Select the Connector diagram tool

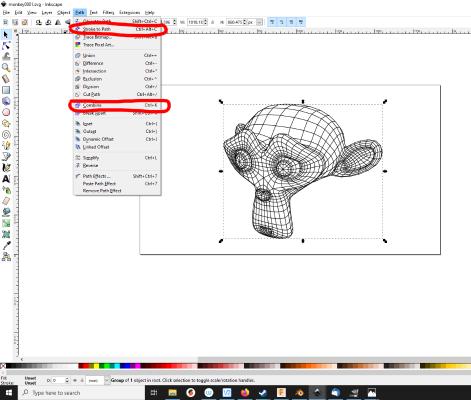tap(6, 257)
